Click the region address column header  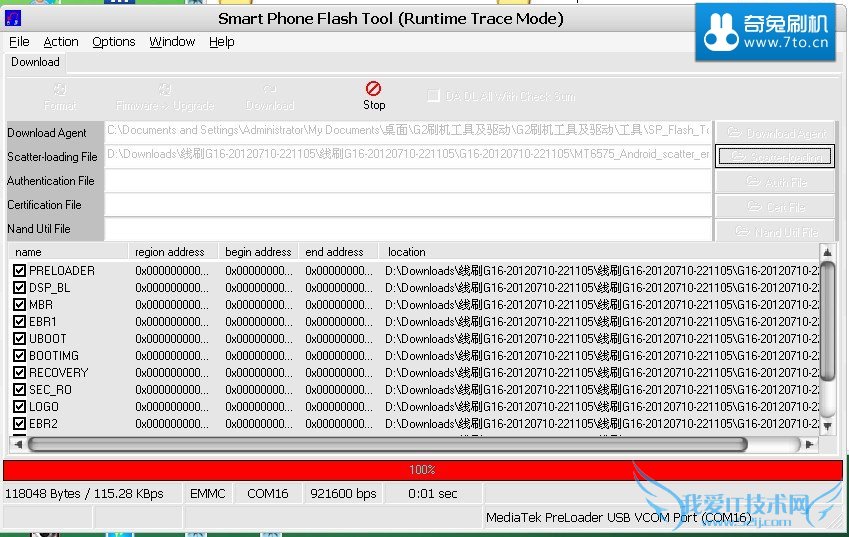pyautogui.click(x=173, y=252)
